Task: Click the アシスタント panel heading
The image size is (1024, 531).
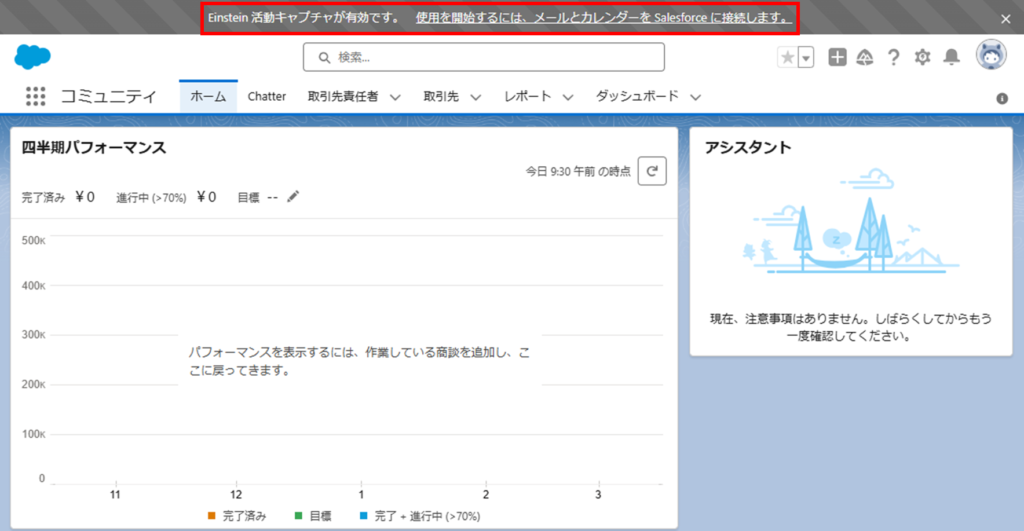Action: coord(748,148)
